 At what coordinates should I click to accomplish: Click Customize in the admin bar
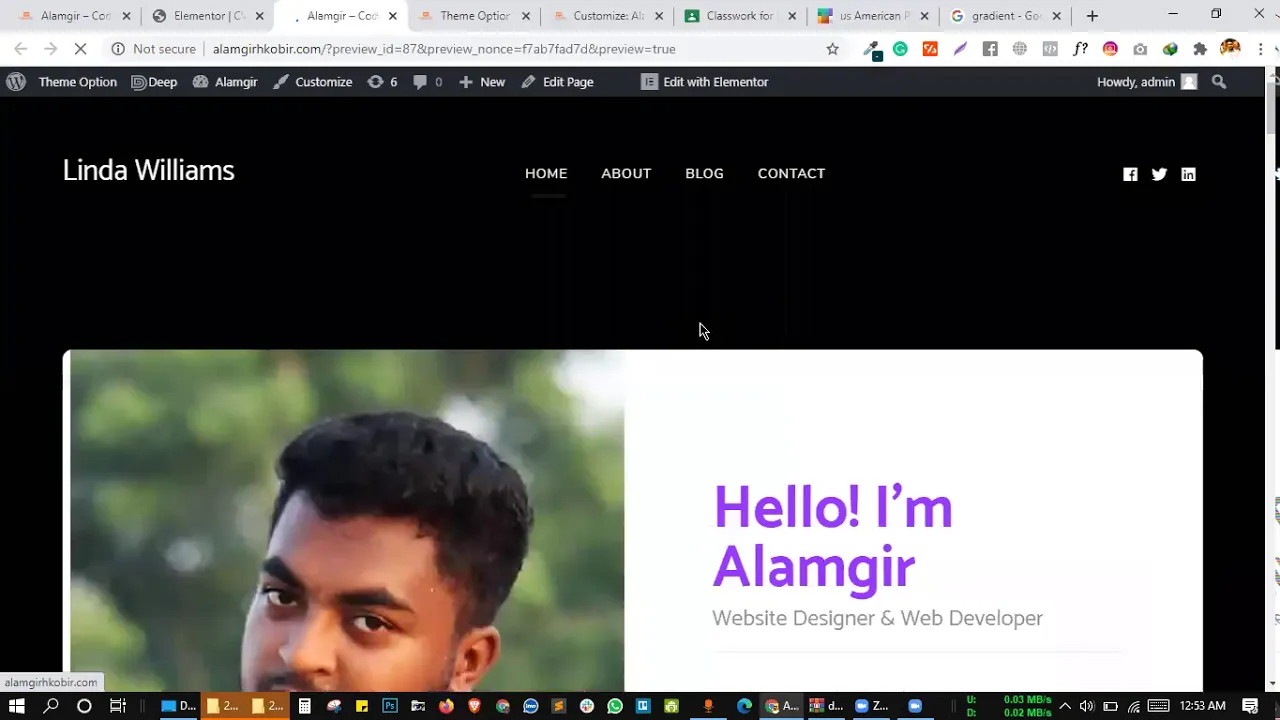point(313,82)
